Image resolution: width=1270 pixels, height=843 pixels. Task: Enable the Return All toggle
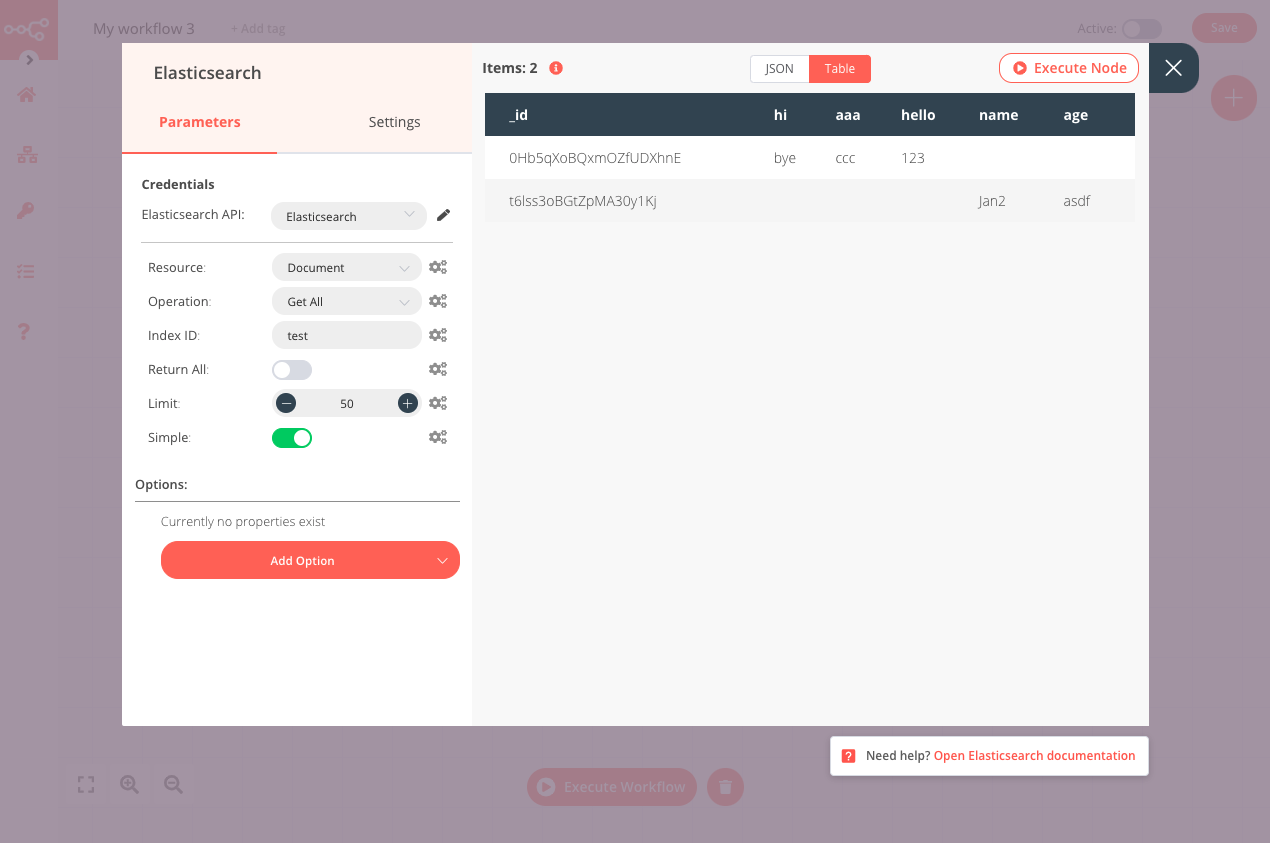pos(292,369)
